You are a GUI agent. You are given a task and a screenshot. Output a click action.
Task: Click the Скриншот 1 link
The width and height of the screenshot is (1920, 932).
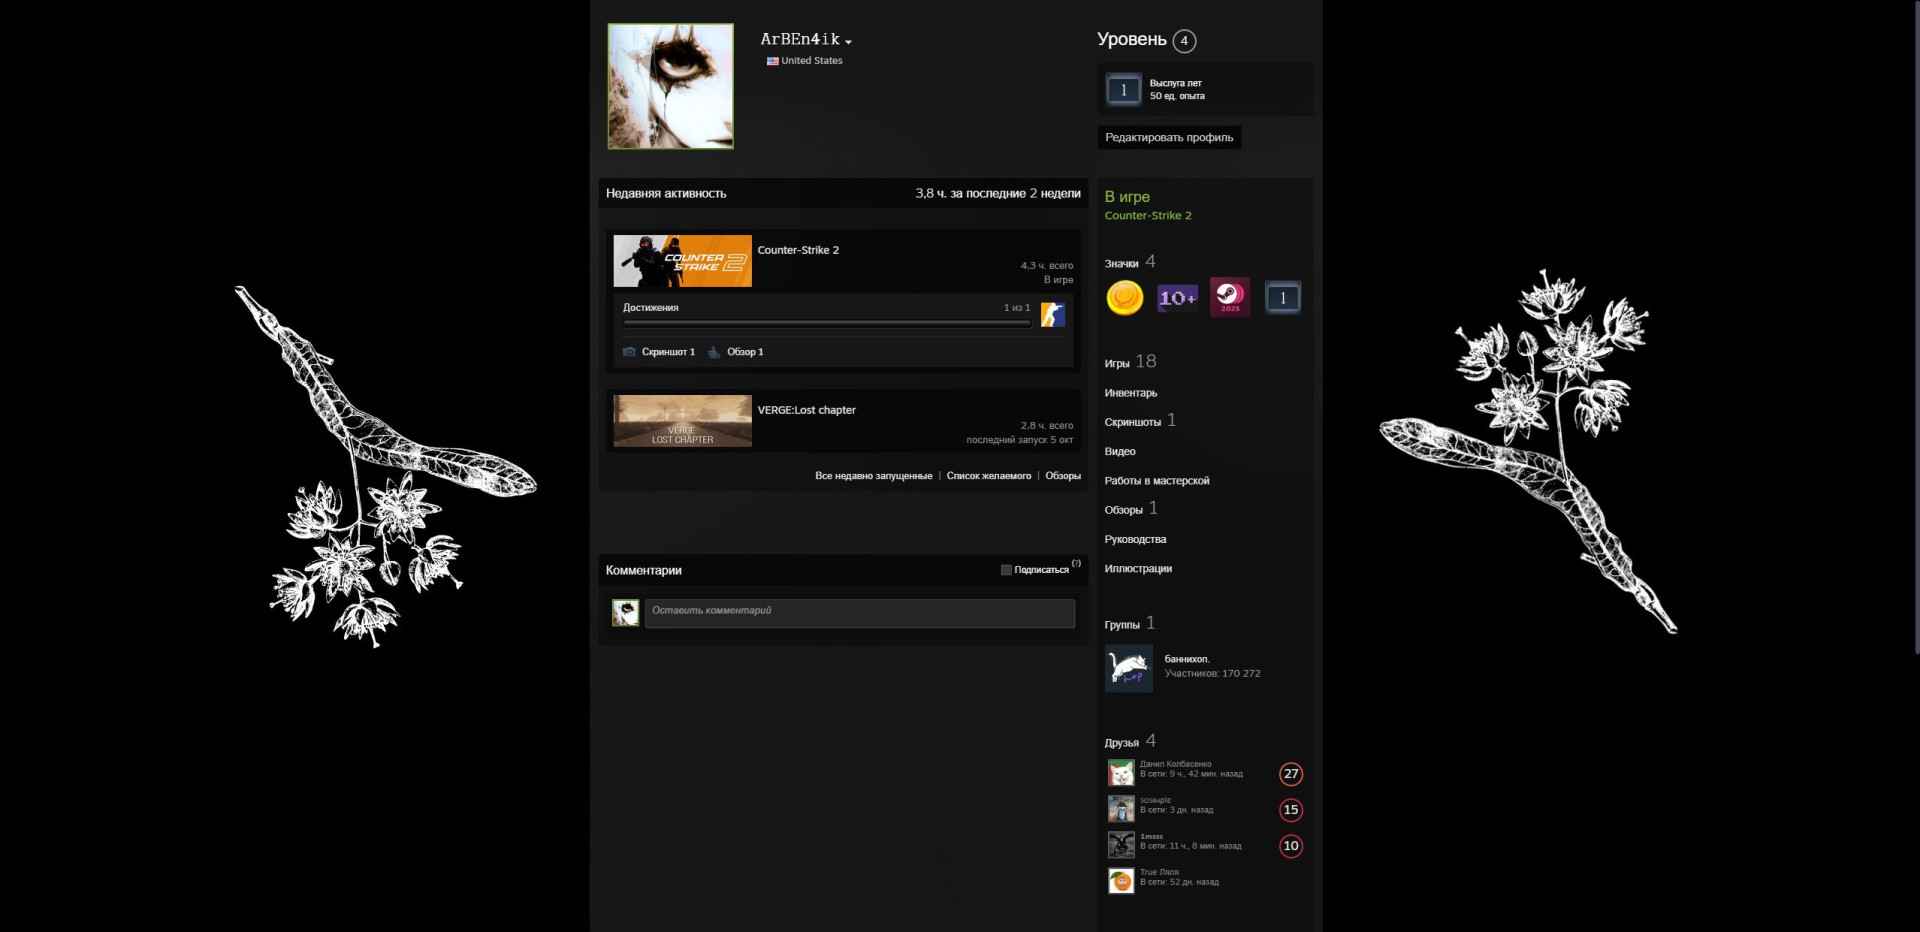pyautogui.click(x=668, y=352)
